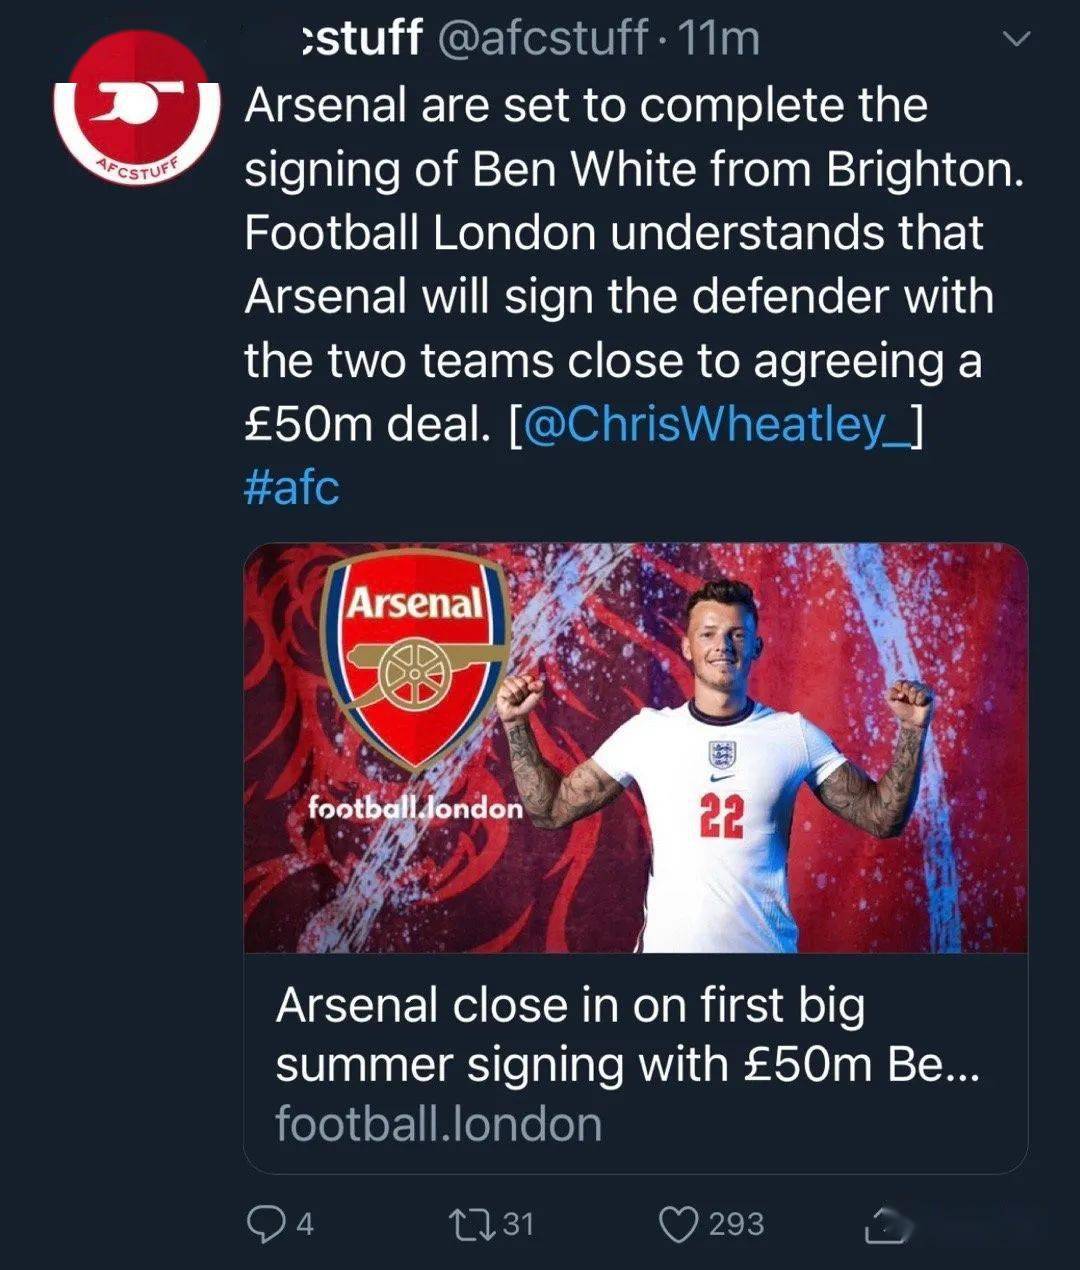Open the @afcstuff handle in the header
Screen dimensions: 1080x1270
545,39
